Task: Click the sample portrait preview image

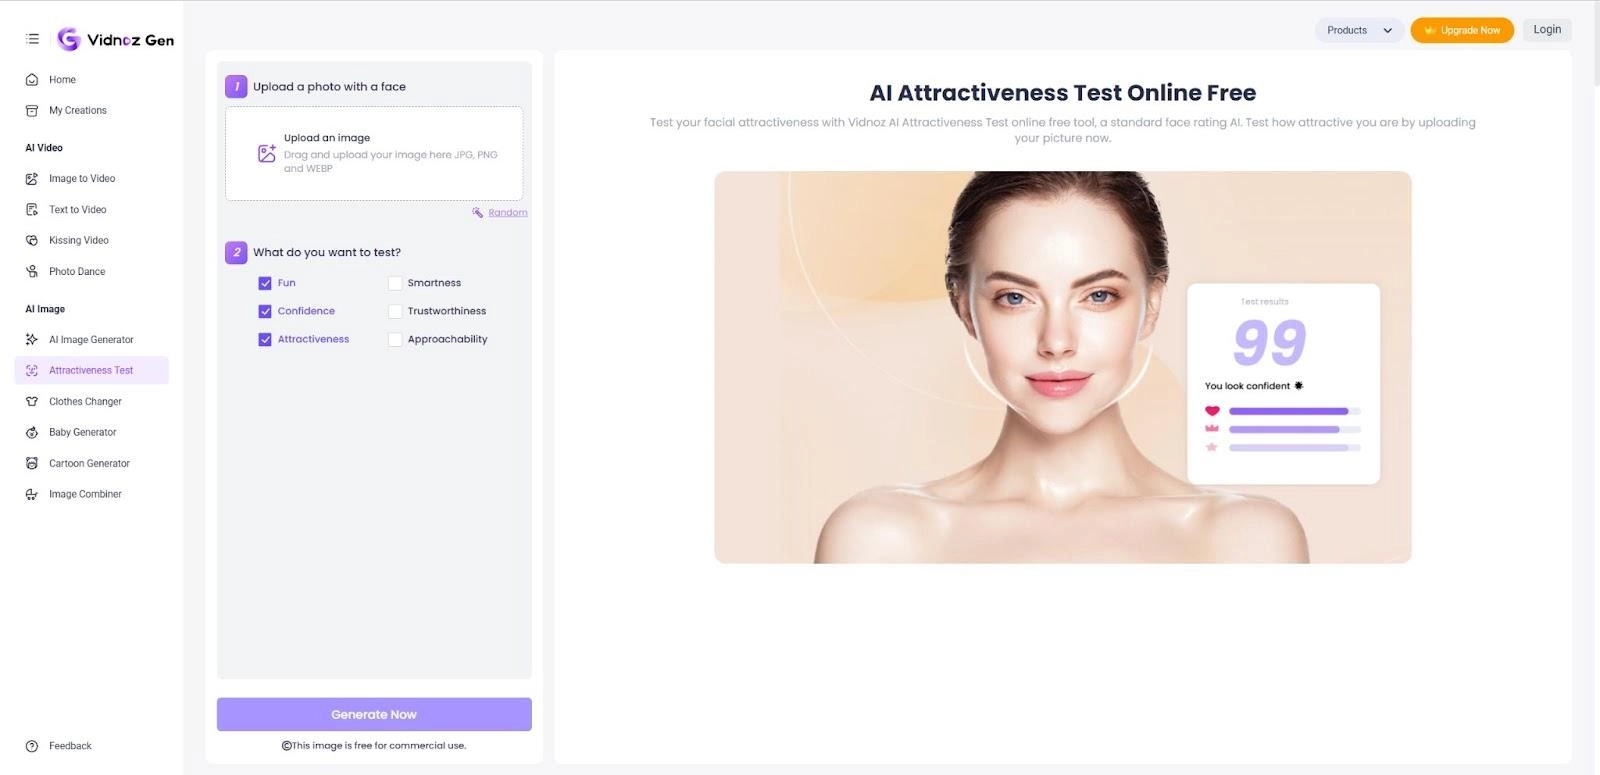Action: click(1062, 367)
